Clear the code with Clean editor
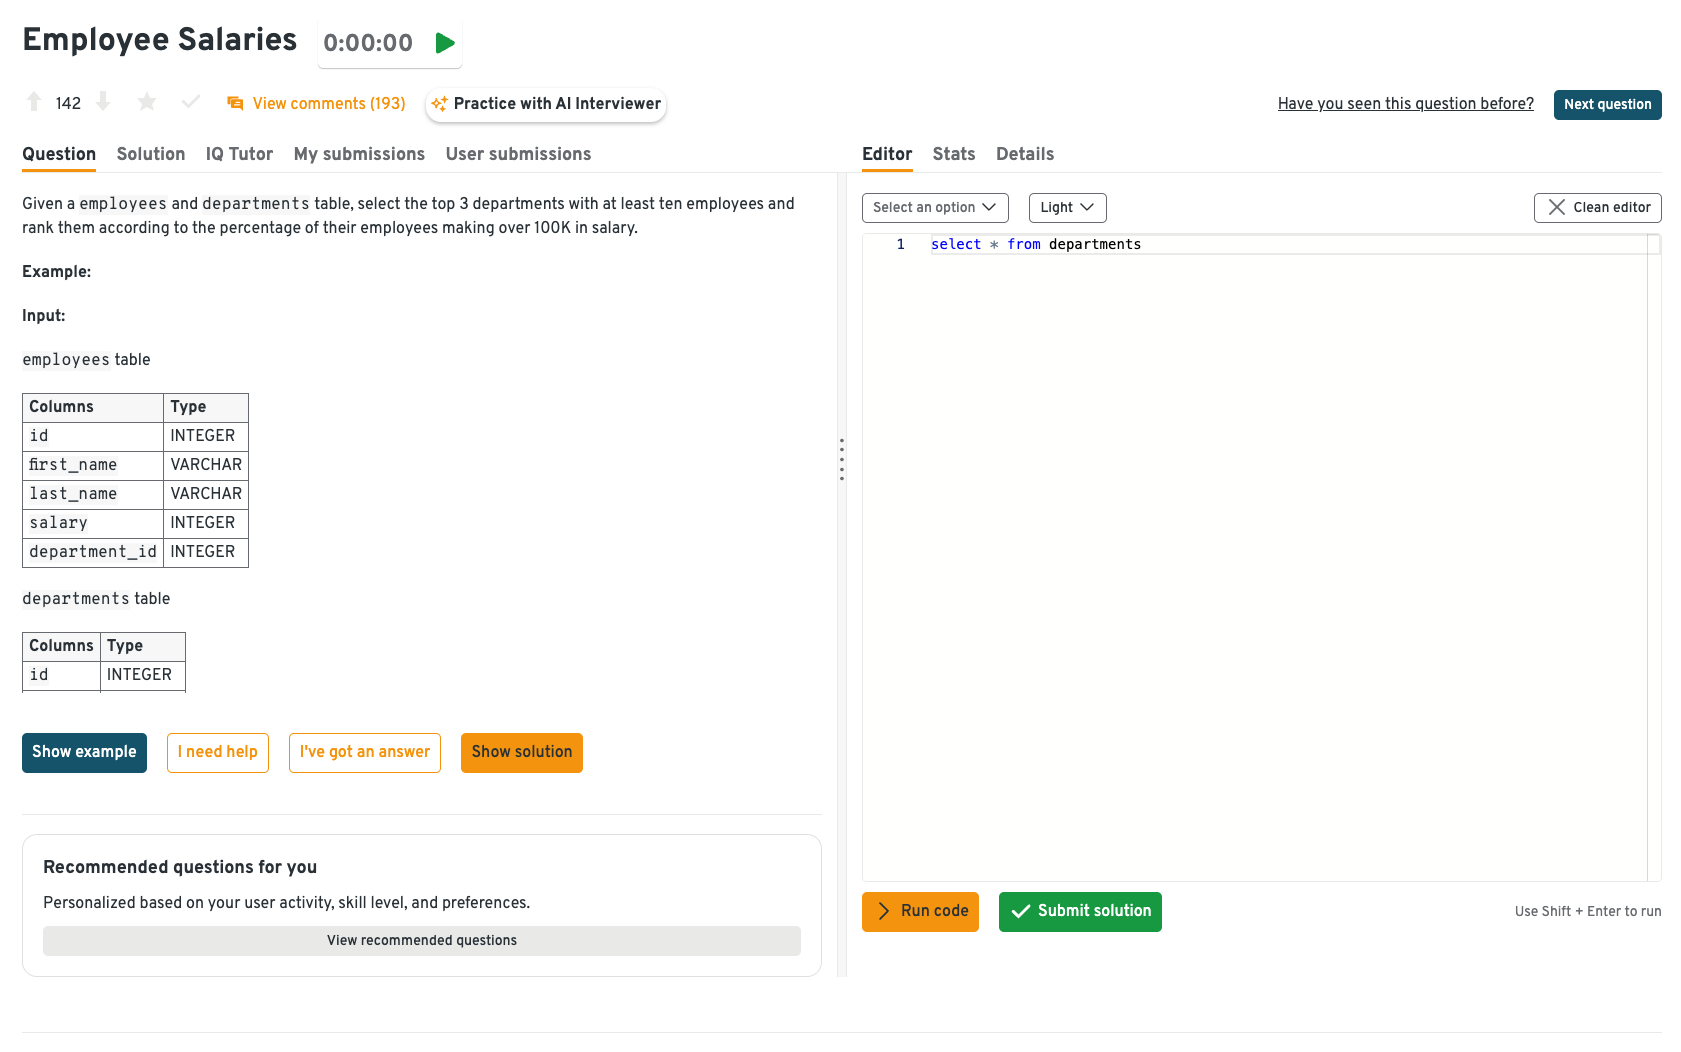This screenshot has height=1052, width=1681. [x=1597, y=208]
